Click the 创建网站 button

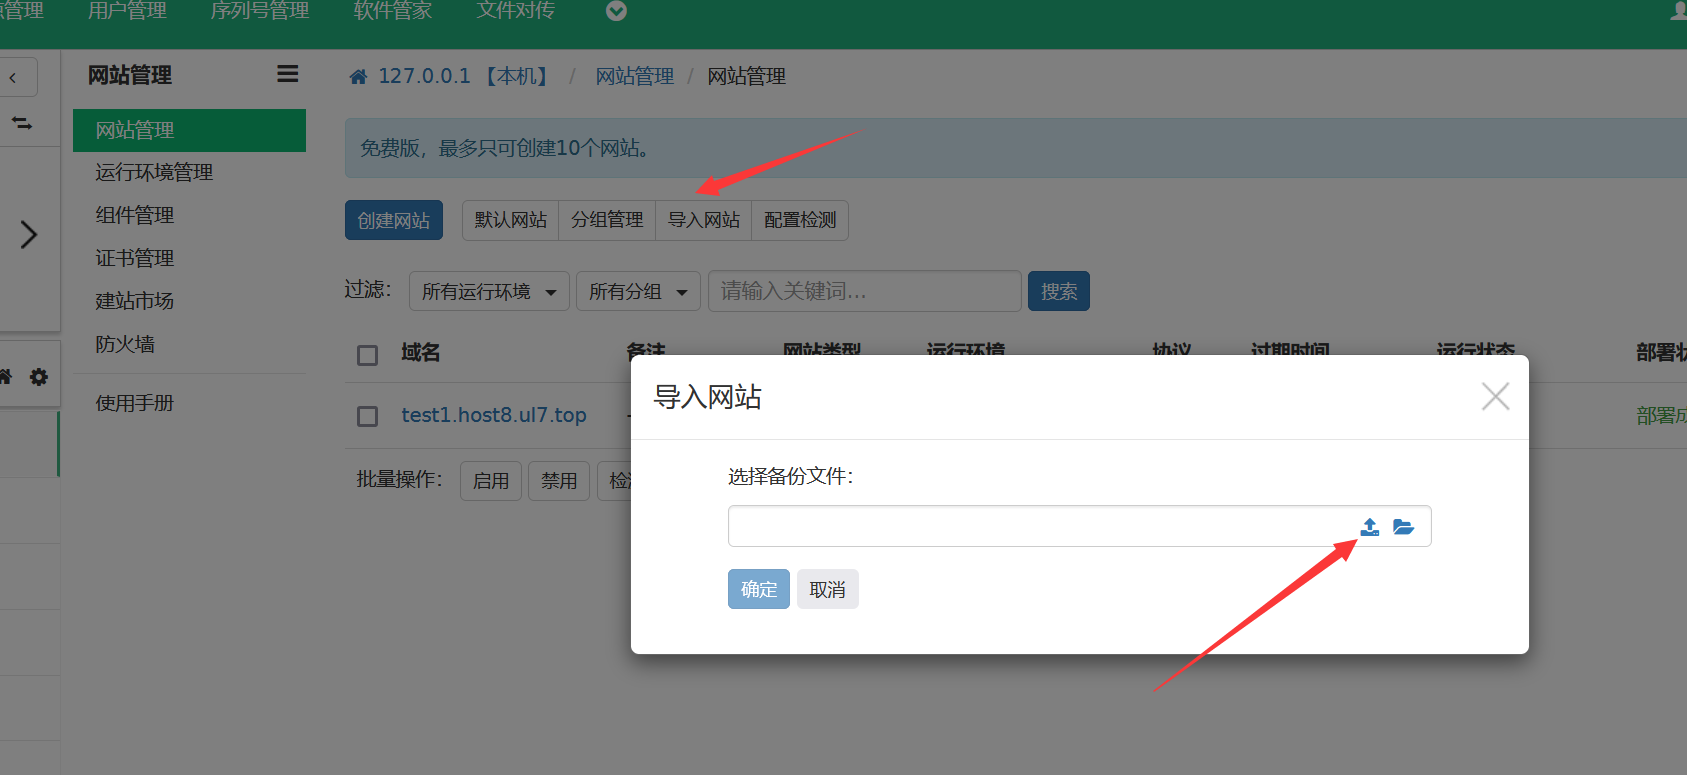point(394,220)
